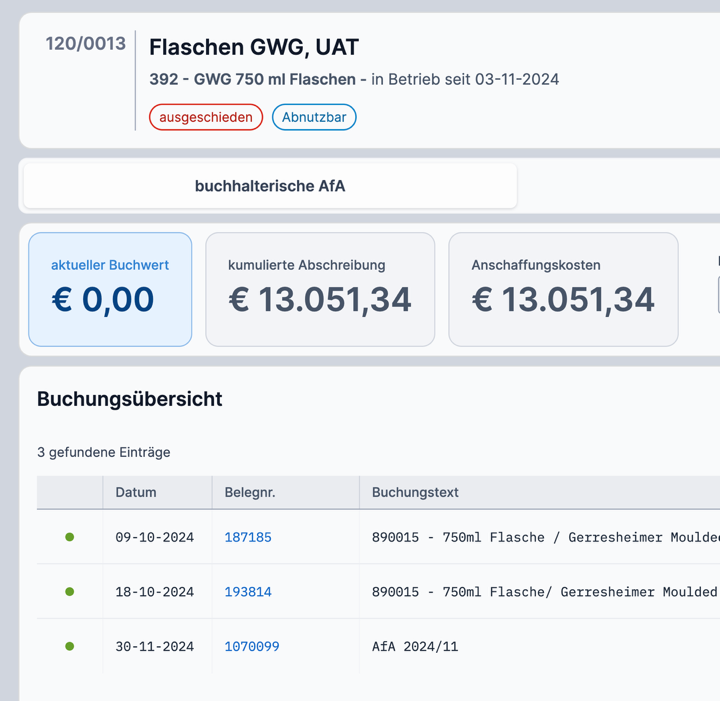This screenshot has height=701, width=720.
Task: Click the green status dot for 09-10-2024
Action: 69,537
